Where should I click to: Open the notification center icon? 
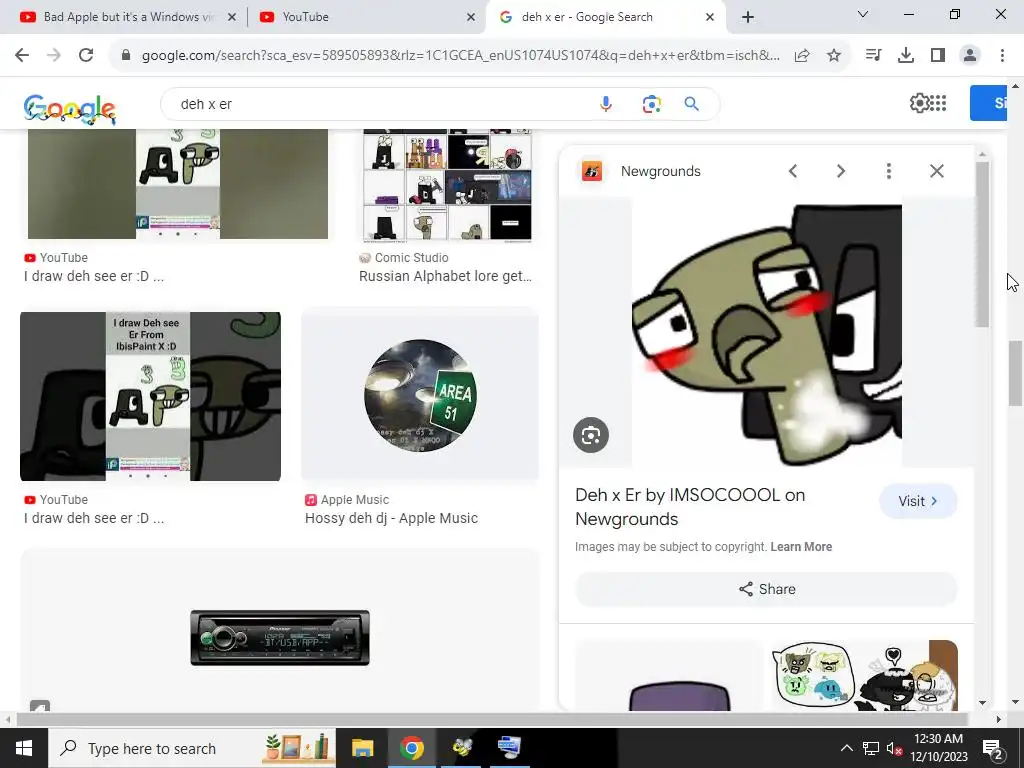pos(993,748)
